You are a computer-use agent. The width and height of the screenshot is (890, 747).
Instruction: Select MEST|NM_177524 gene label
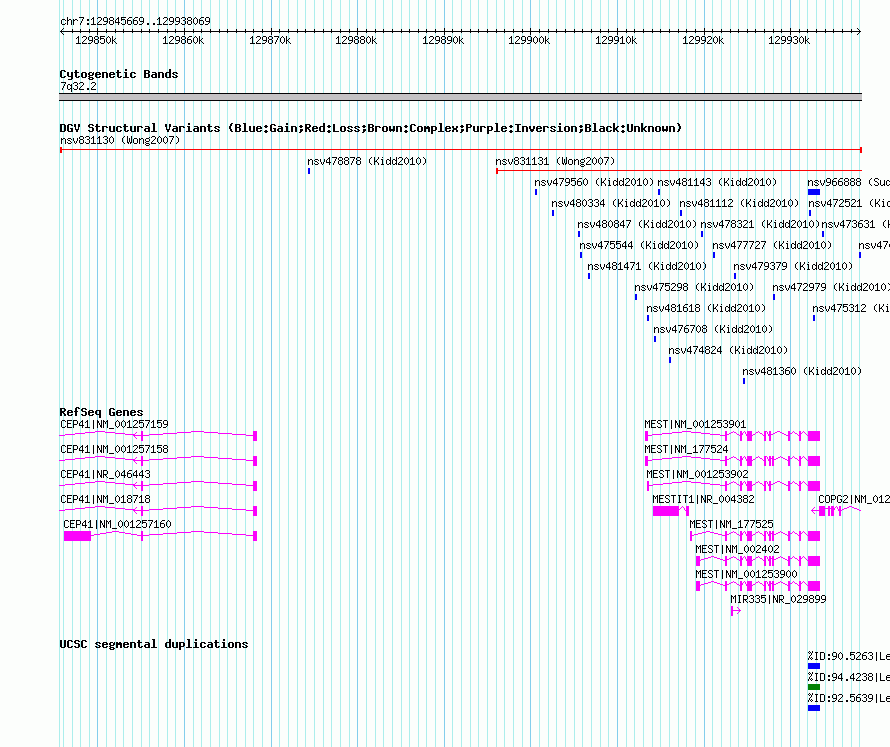click(x=686, y=449)
